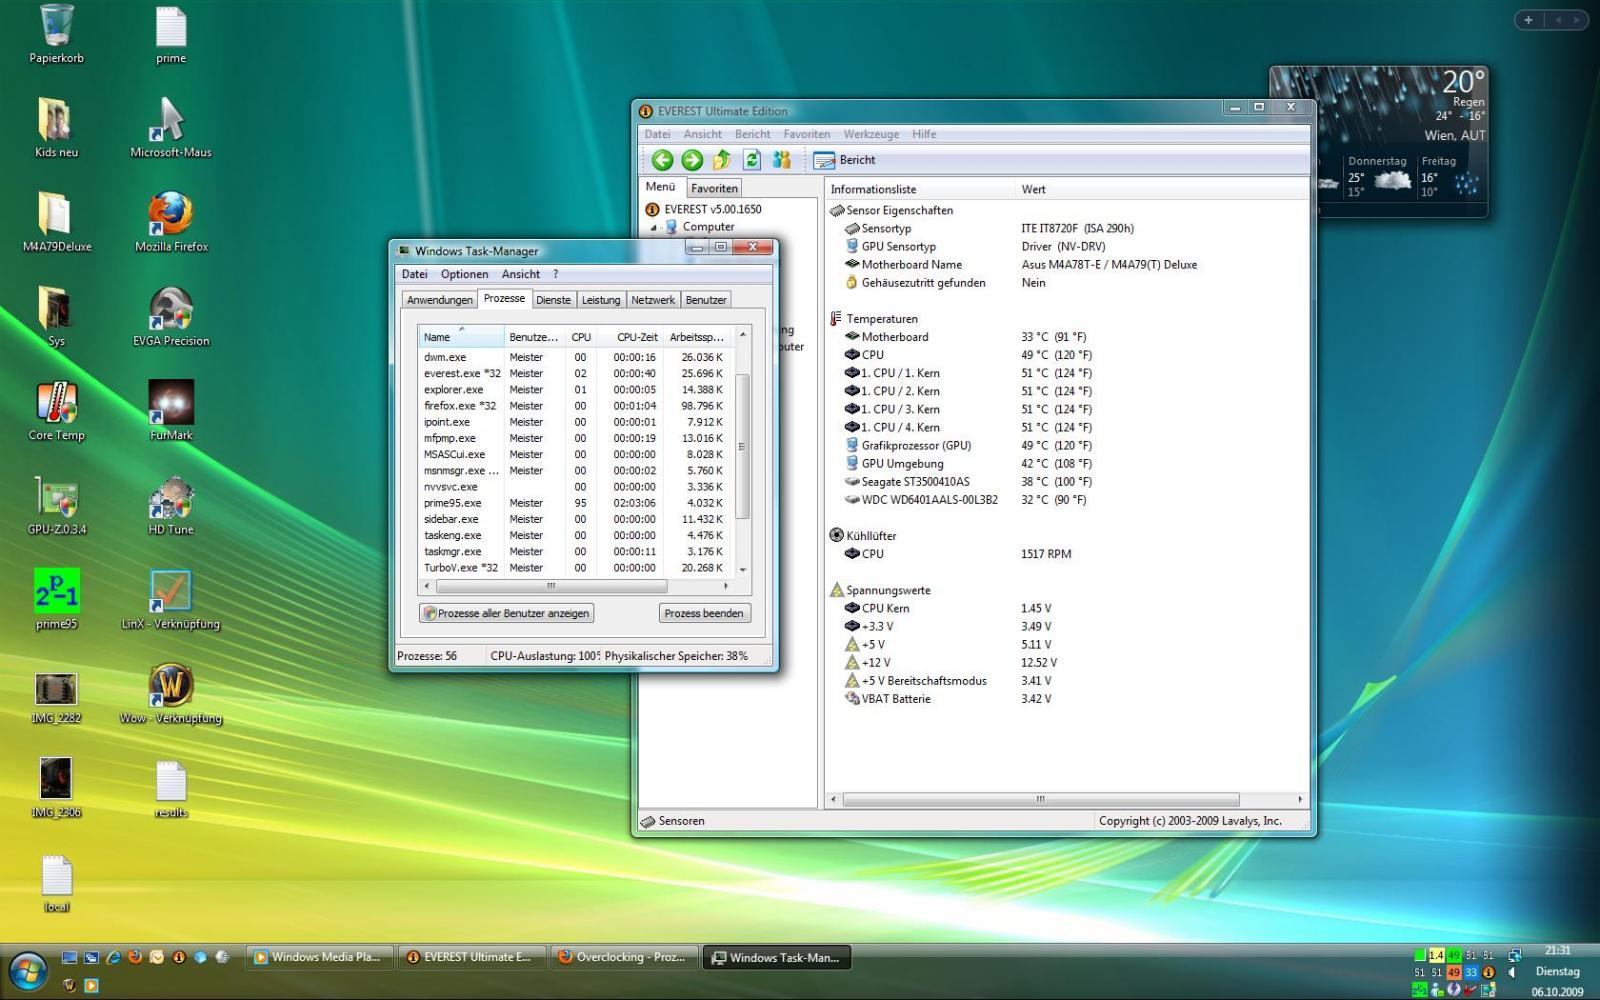Open Core Temp desktop icon
Screen dimensions: 1600x1000
[x=56, y=411]
